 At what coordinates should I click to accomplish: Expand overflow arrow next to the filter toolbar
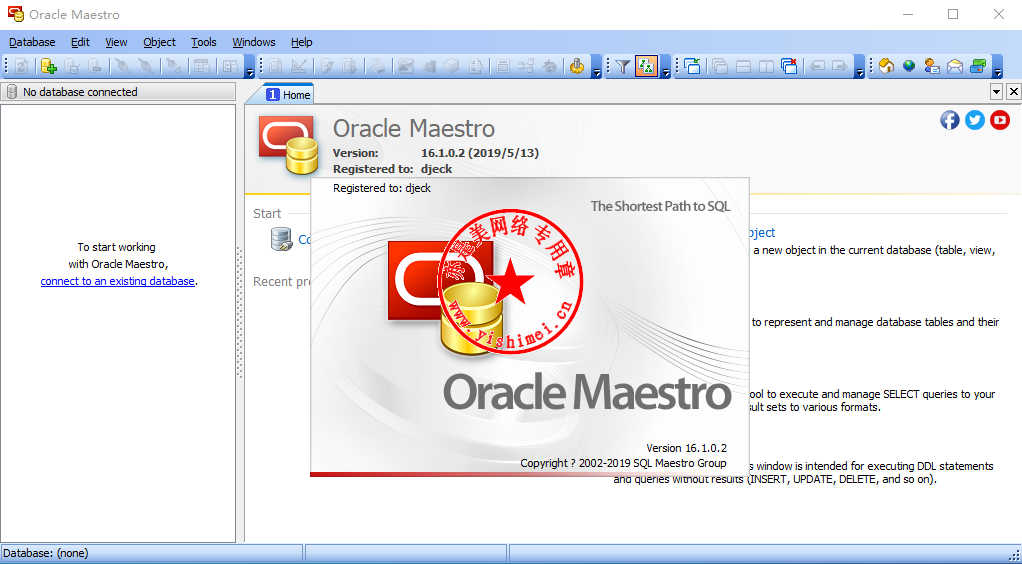665,67
